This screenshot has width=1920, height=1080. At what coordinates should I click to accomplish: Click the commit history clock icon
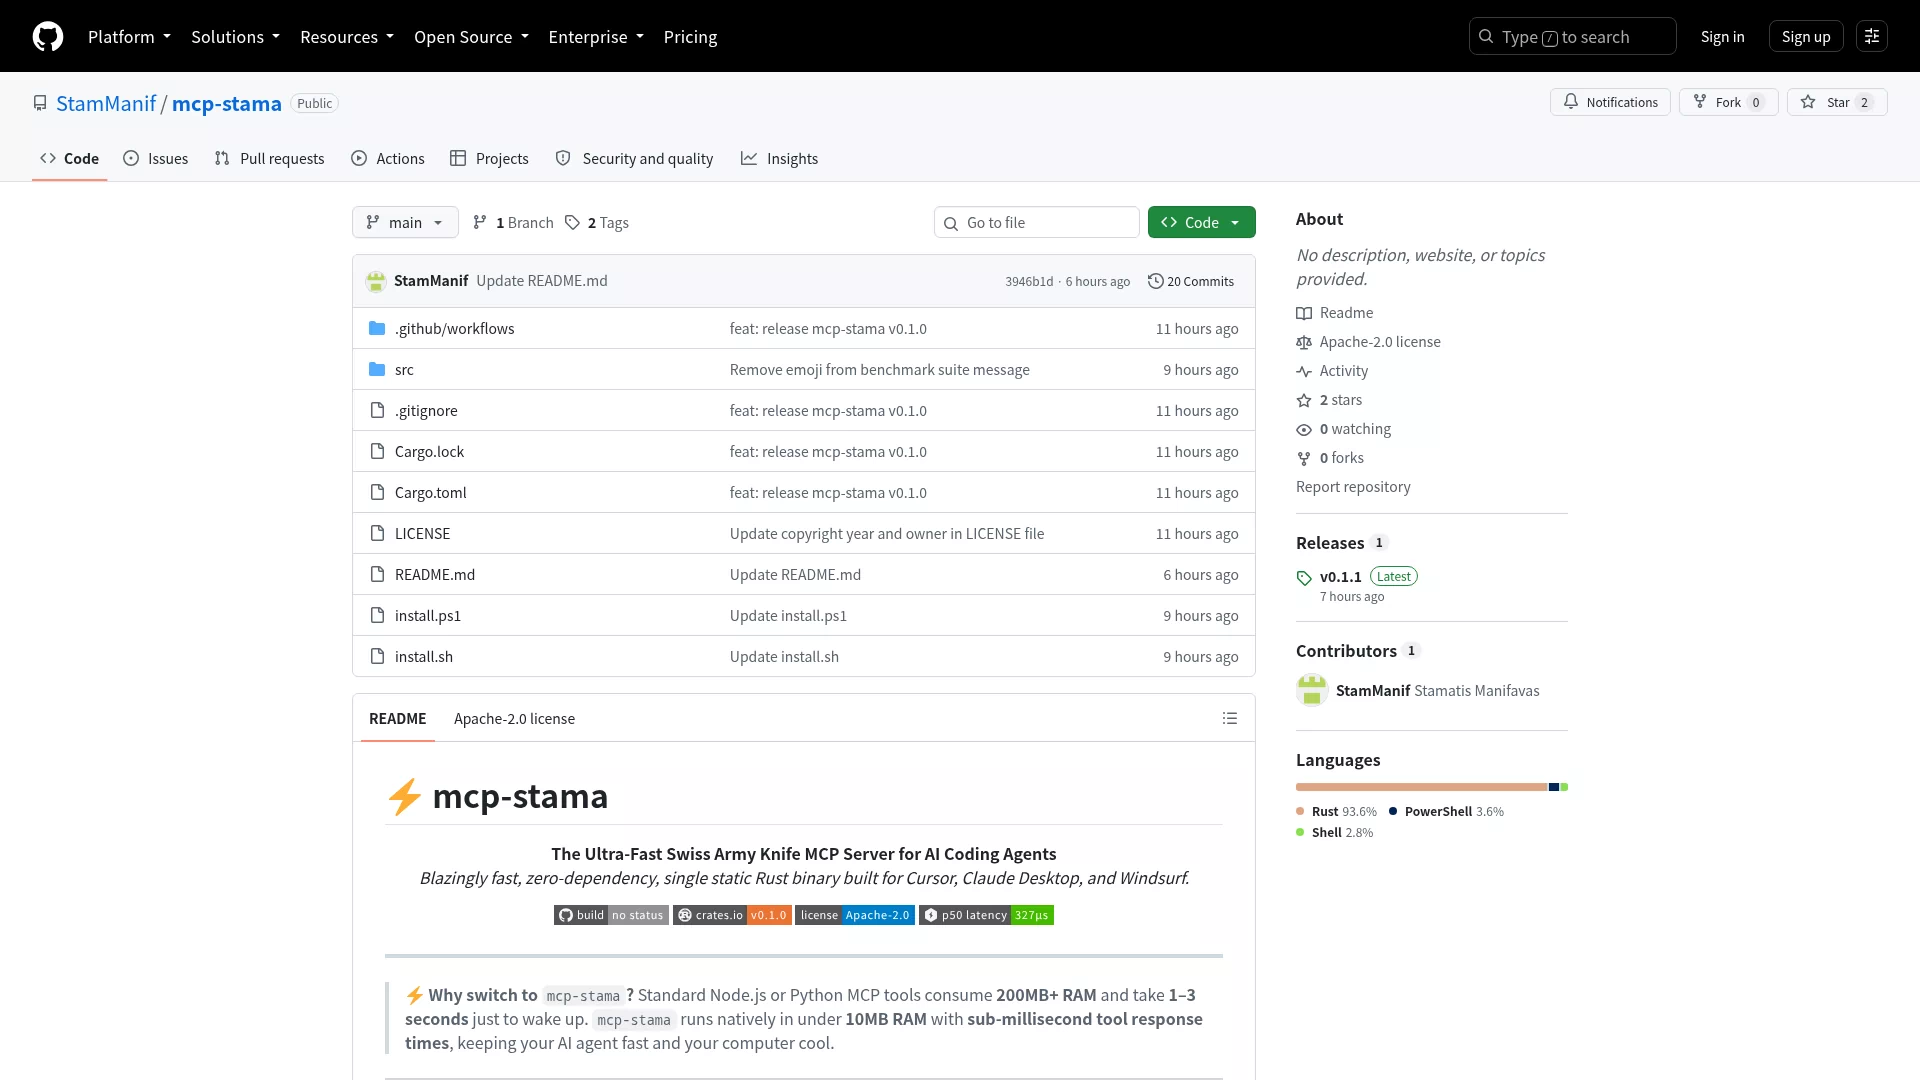1155,281
